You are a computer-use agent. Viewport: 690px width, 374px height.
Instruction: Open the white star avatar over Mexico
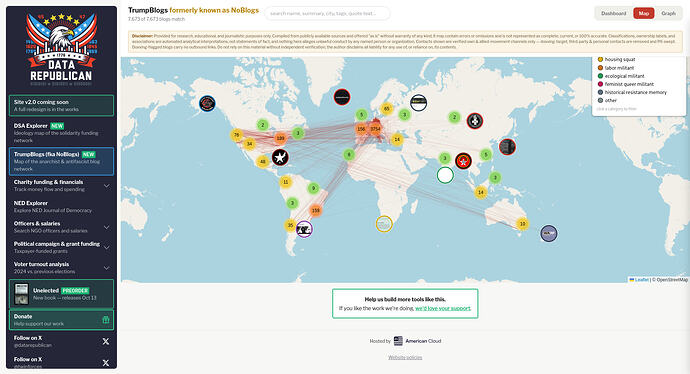click(x=280, y=157)
